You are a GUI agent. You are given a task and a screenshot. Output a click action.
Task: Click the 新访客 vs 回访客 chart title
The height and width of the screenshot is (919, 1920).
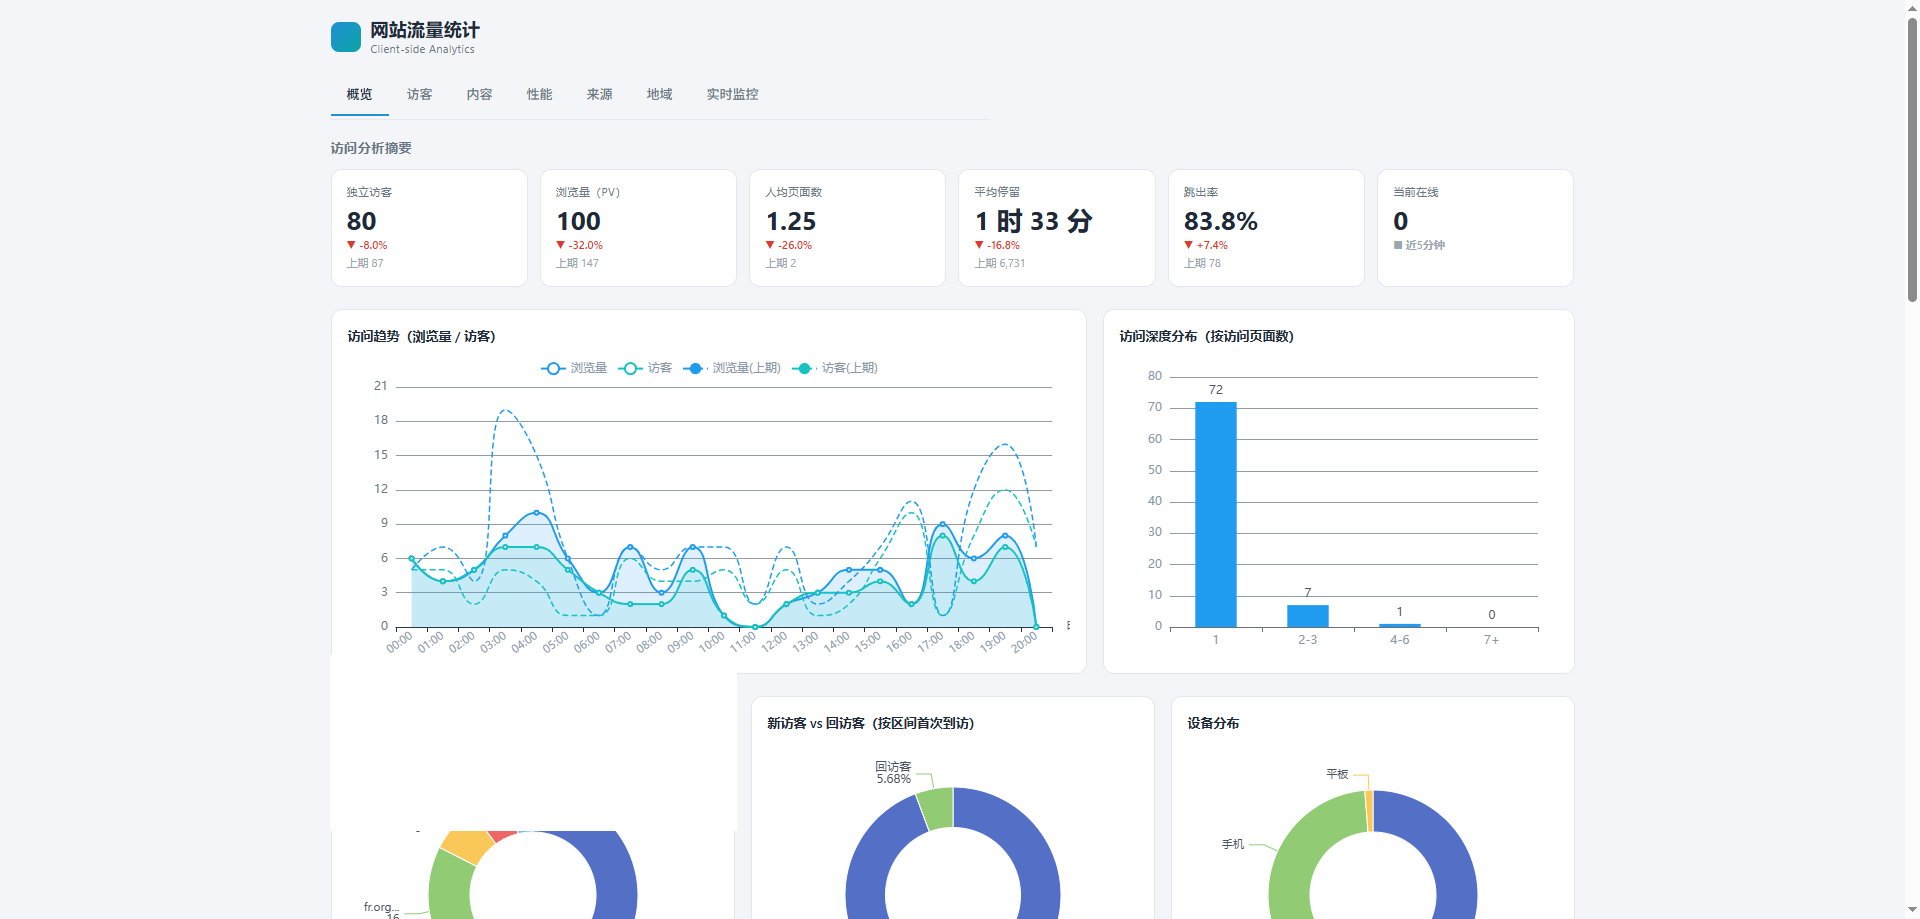pyautogui.click(x=870, y=723)
